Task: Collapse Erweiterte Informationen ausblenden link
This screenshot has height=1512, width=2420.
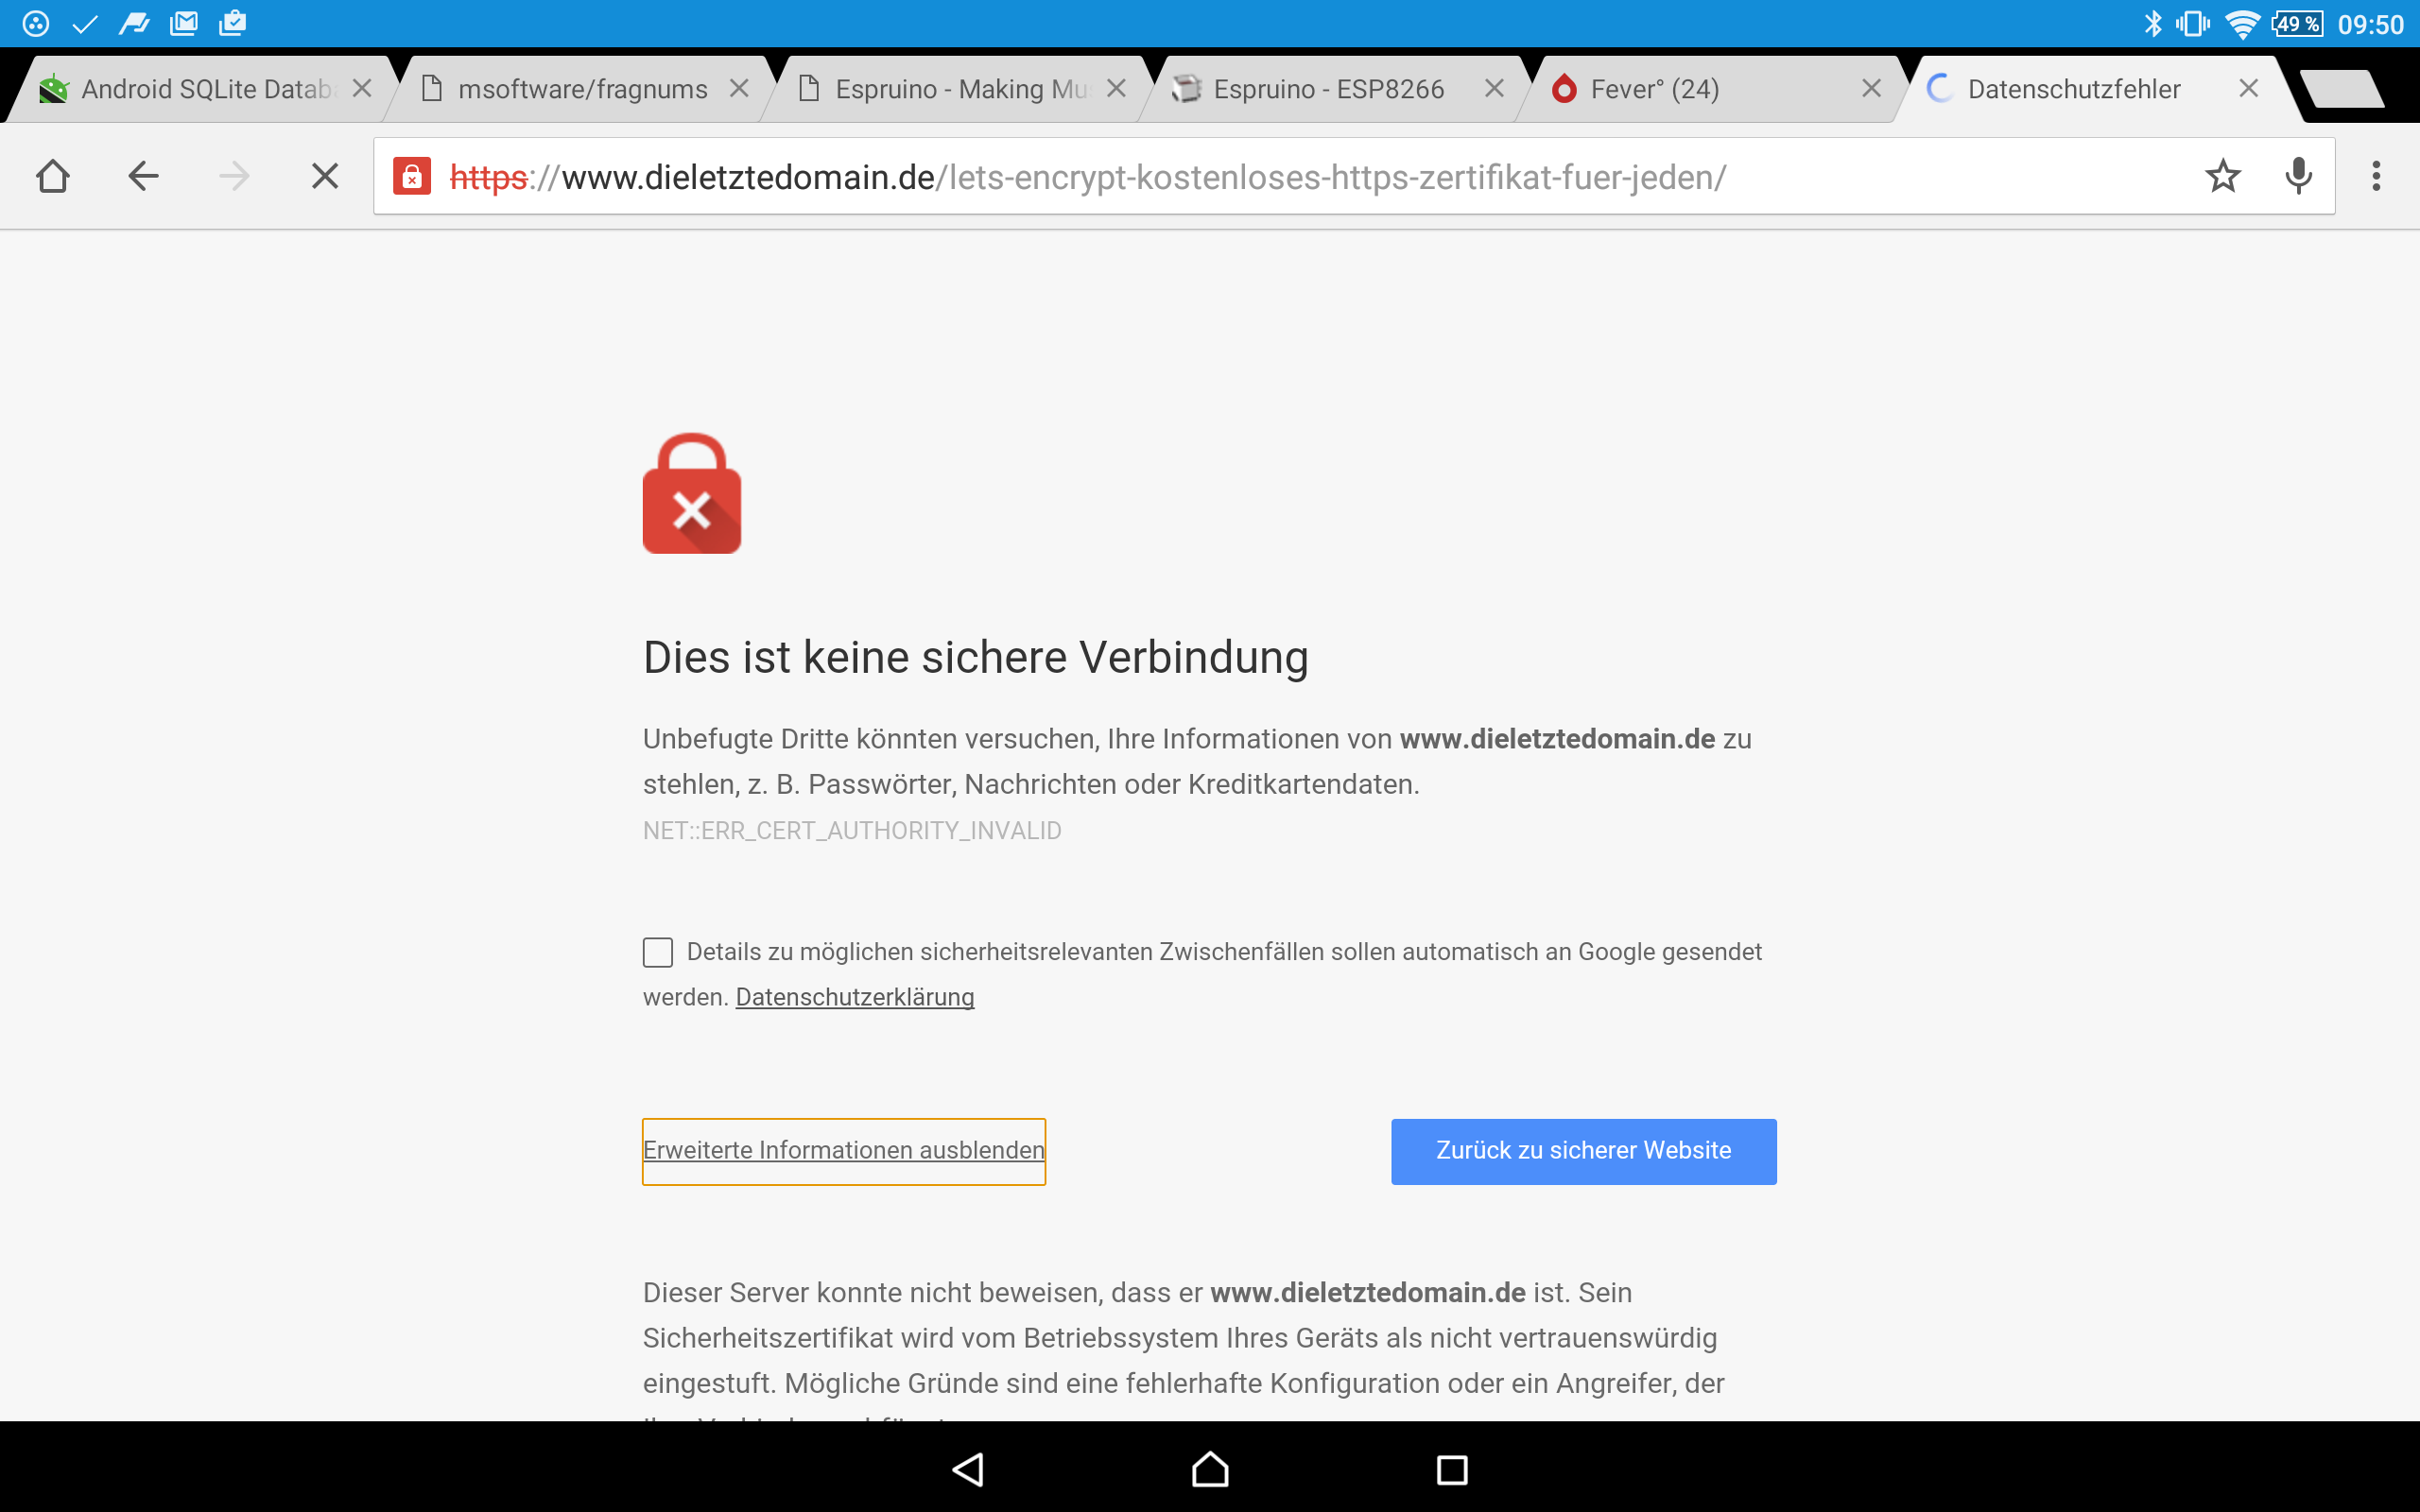Action: (843, 1151)
